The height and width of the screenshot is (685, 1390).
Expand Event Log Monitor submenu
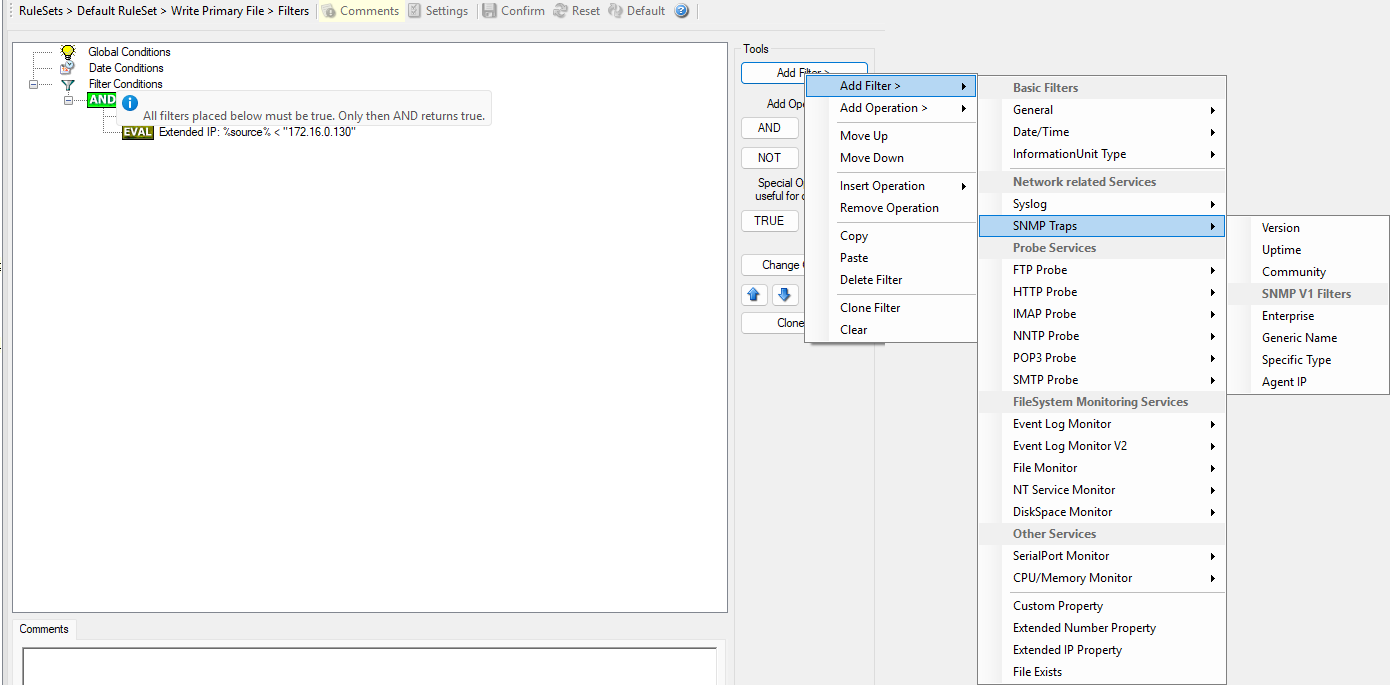(x=1102, y=424)
